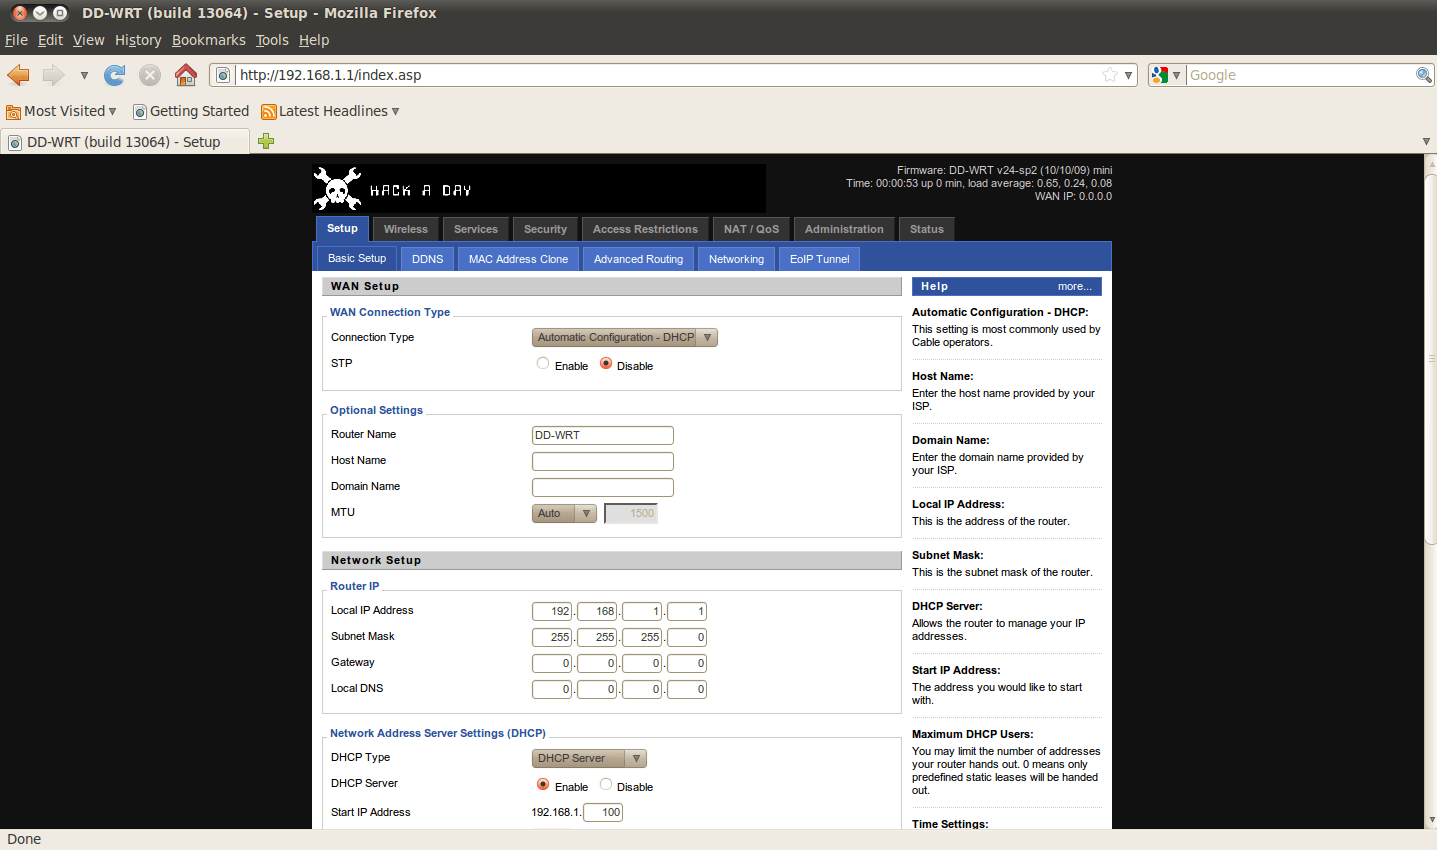Screen dimensions: 1437x850
Task: Click the page vertical scrollbar
Action: click(x=1430, y=360)
